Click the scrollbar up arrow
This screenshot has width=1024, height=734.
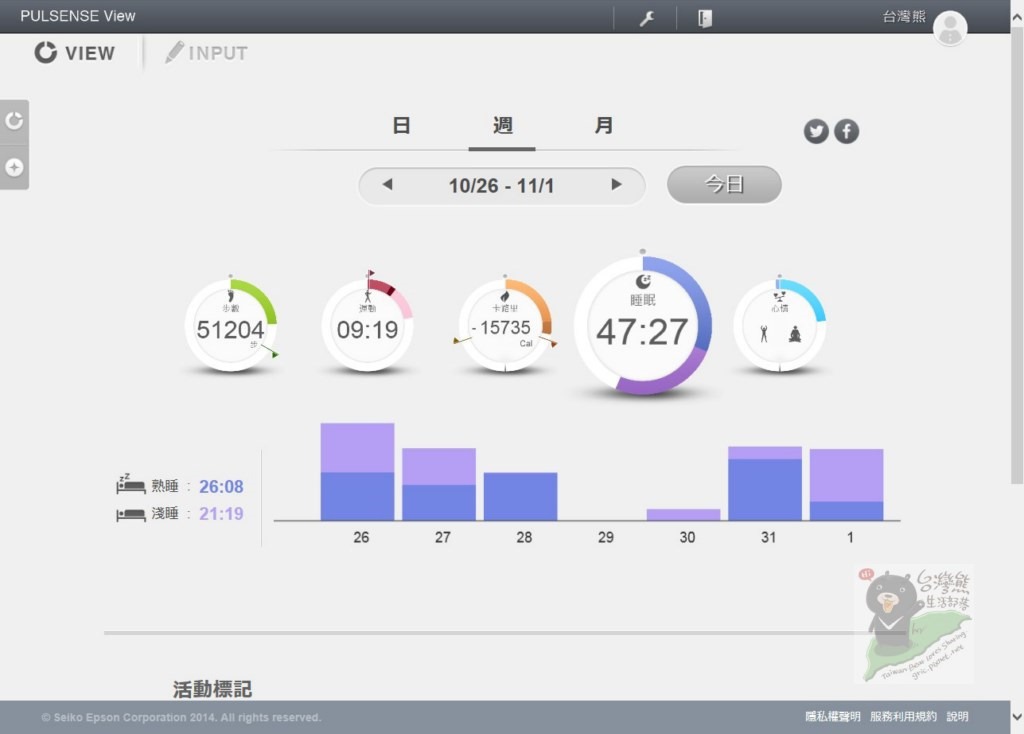coord(1017,16)
